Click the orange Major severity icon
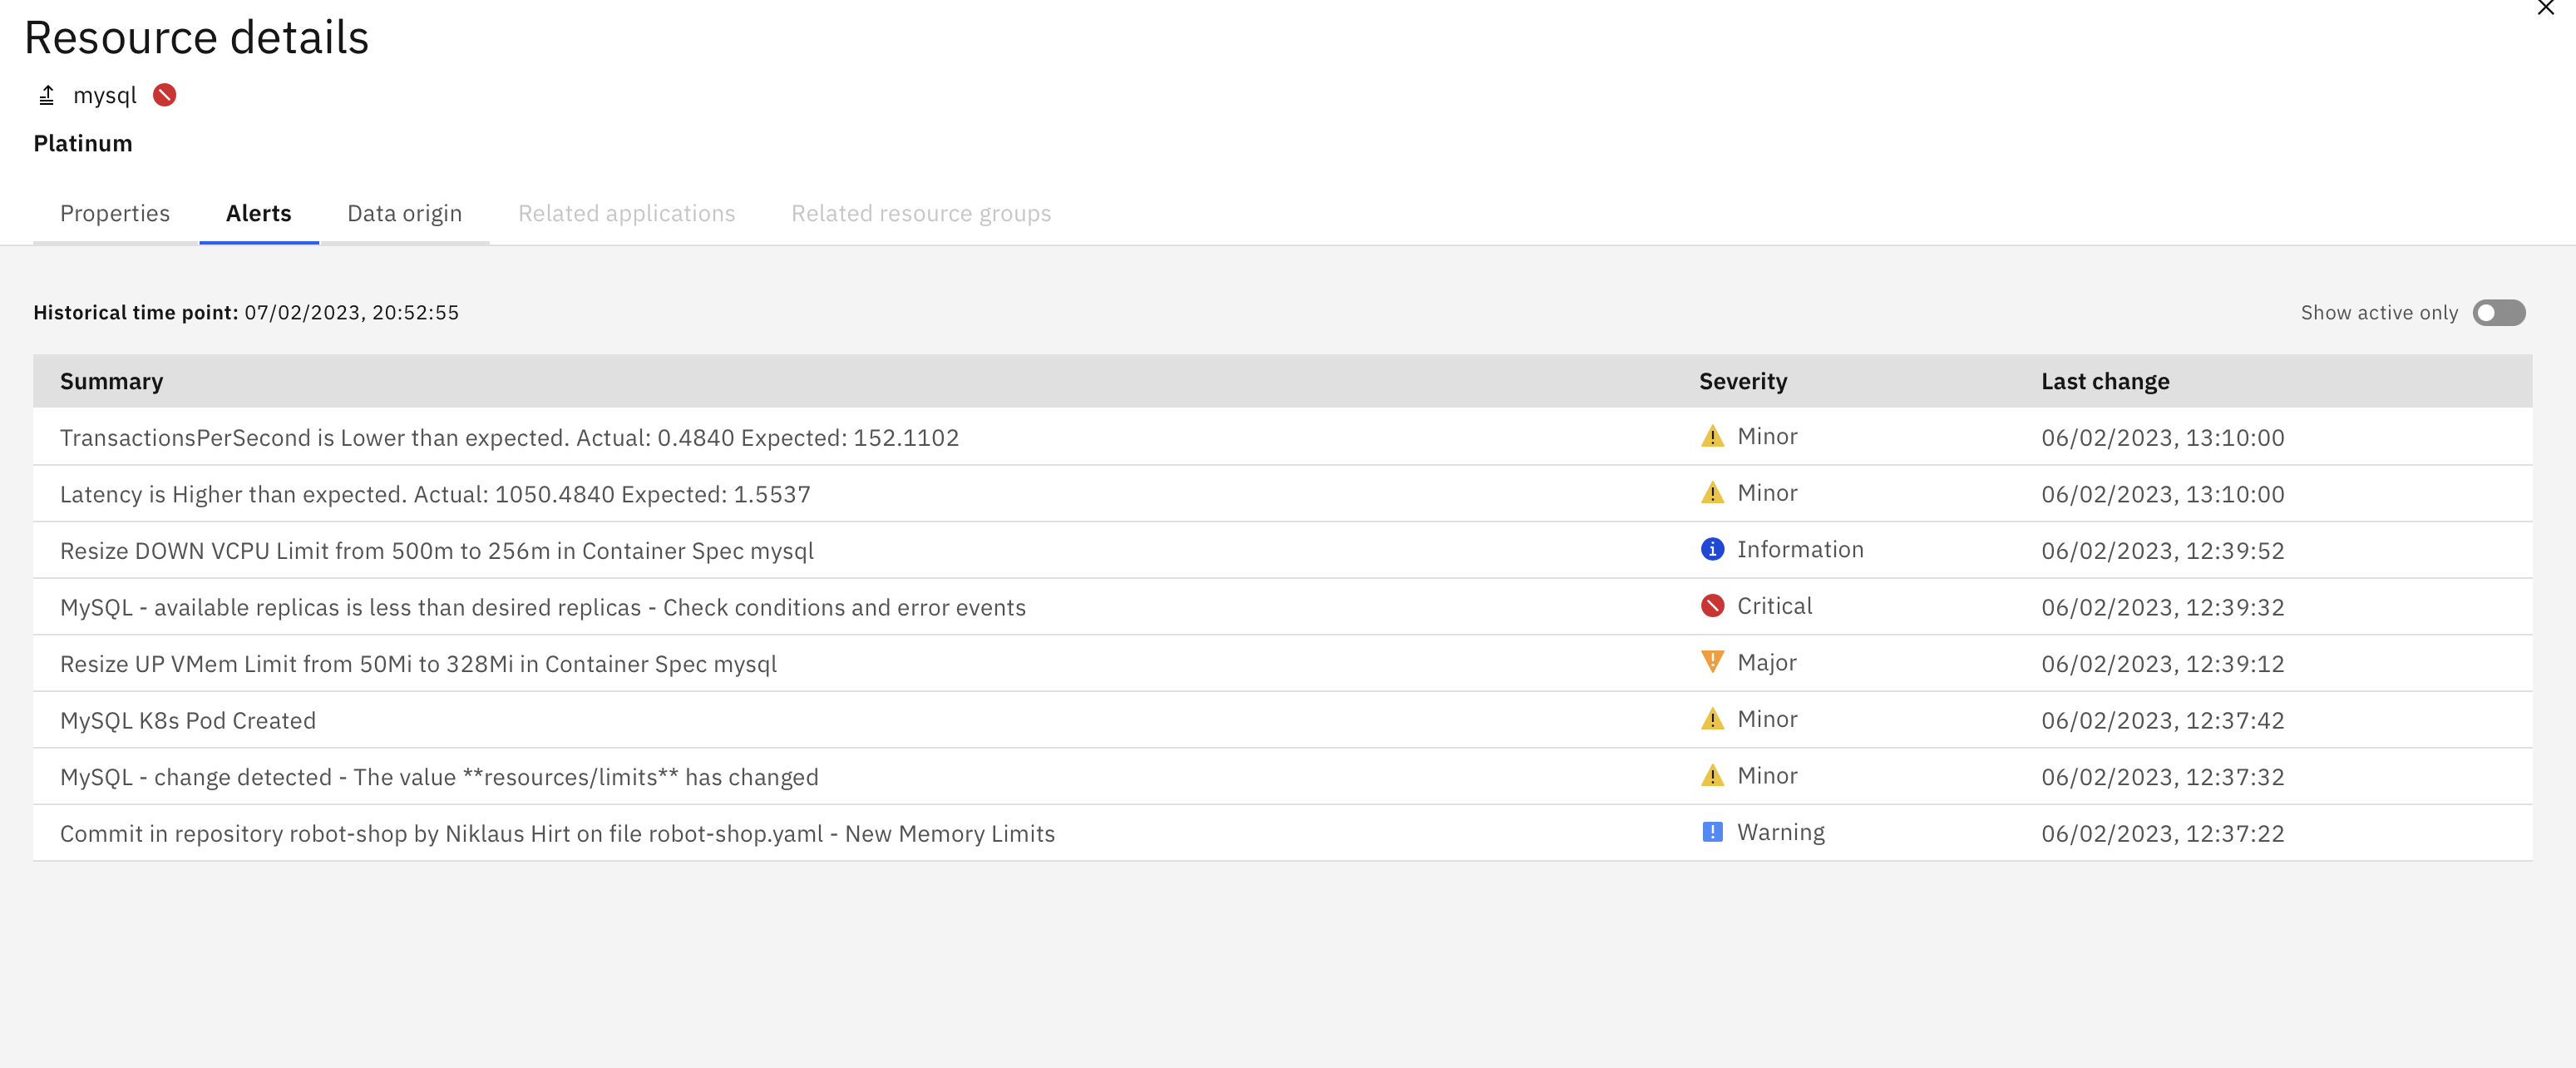This screenshot has height=1068, width=2576. point(1712,663)
